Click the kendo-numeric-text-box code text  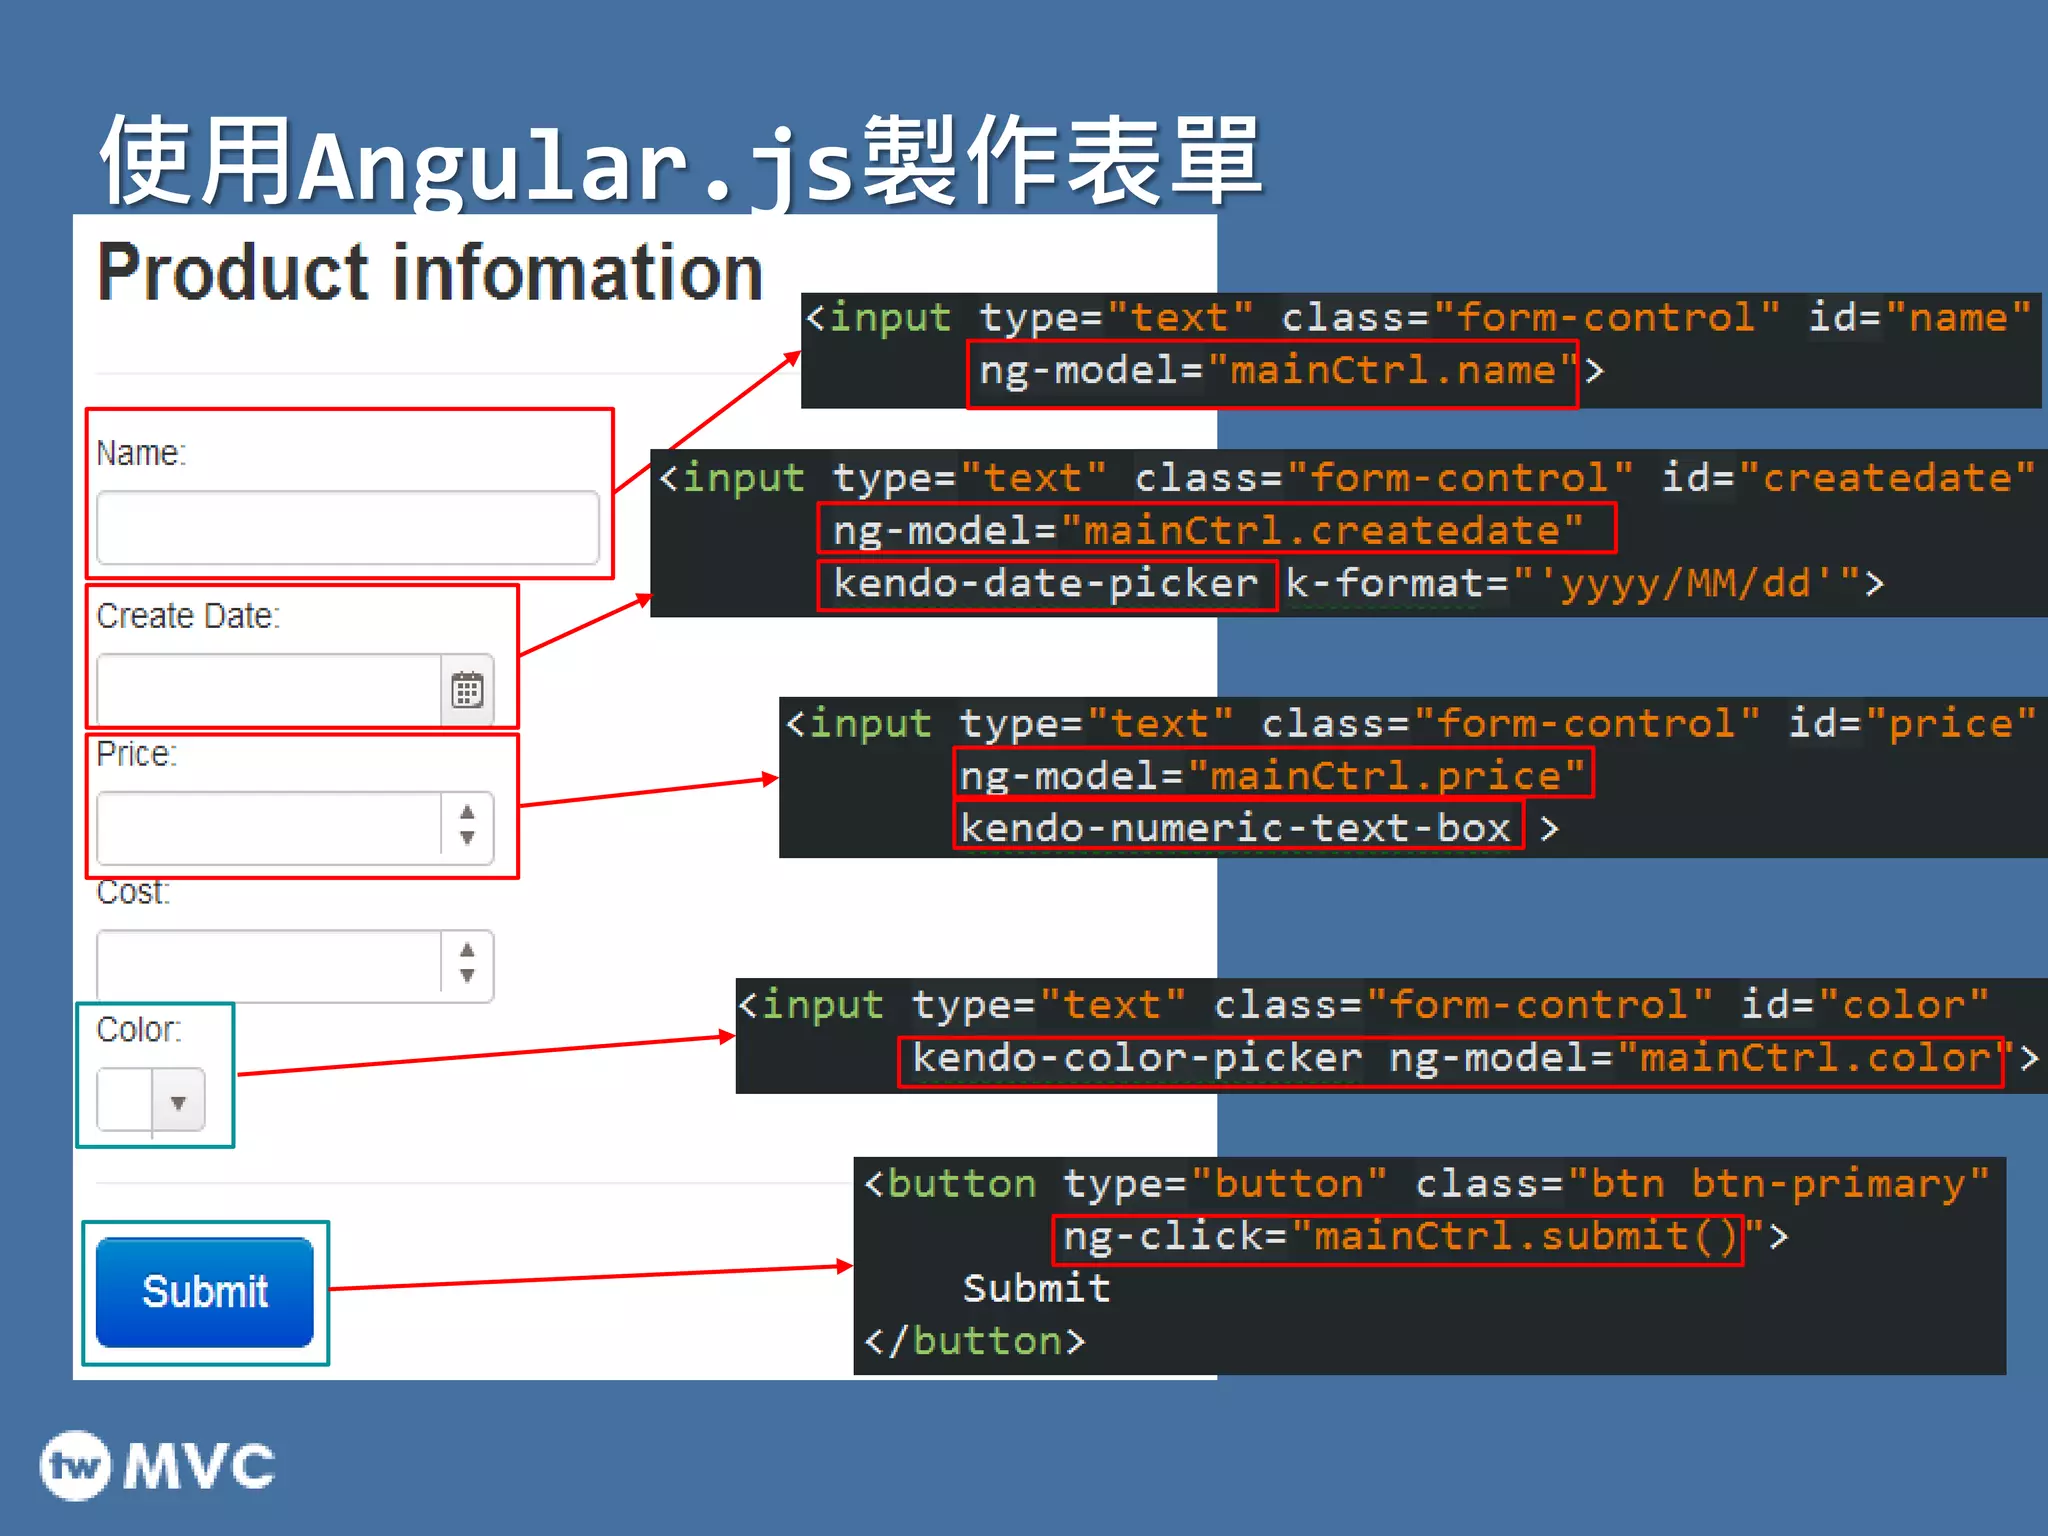[1235, 828]
